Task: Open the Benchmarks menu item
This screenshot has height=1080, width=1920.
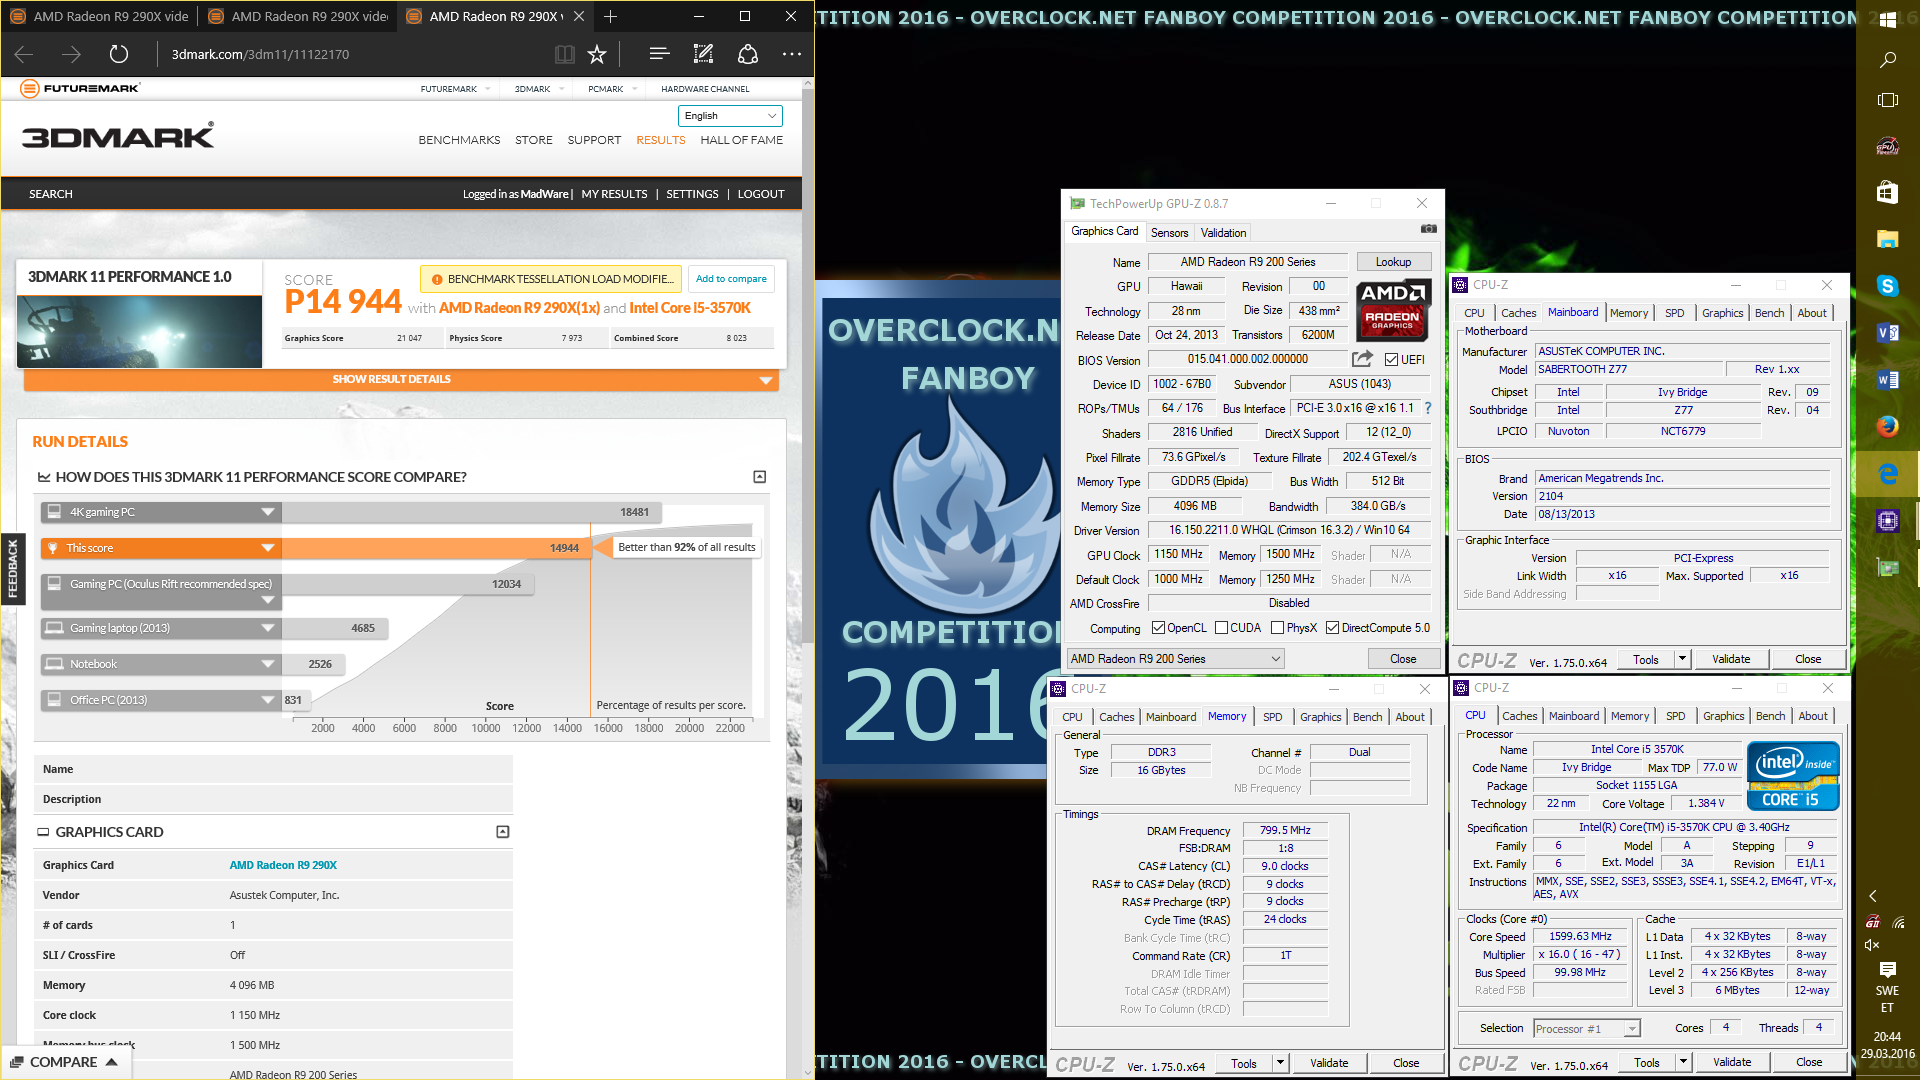Action: [459, 140]
